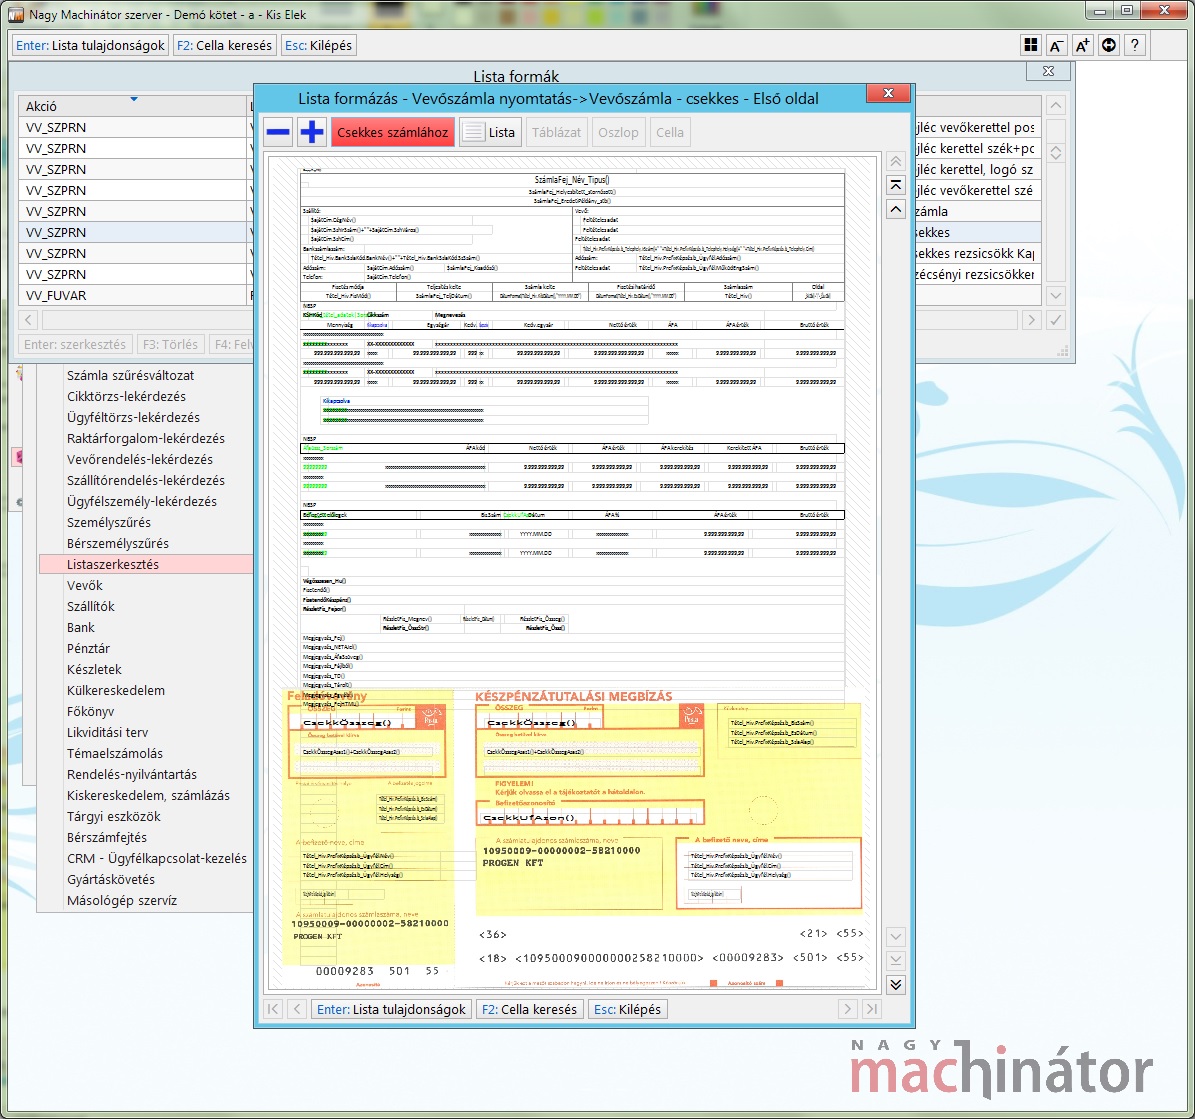Click the round arrow icon beside help
1195x1119 pixels.
pyautogui.click(x=1109, y=45)
